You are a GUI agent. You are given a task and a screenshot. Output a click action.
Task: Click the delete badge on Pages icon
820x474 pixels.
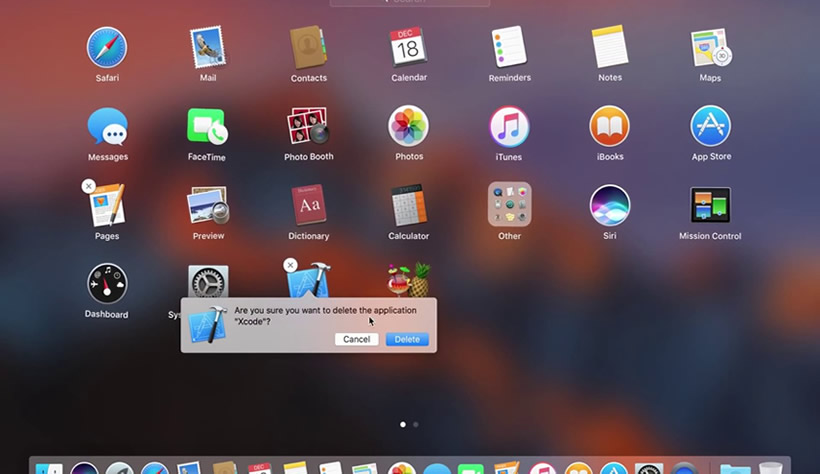[x=88, y=186]
